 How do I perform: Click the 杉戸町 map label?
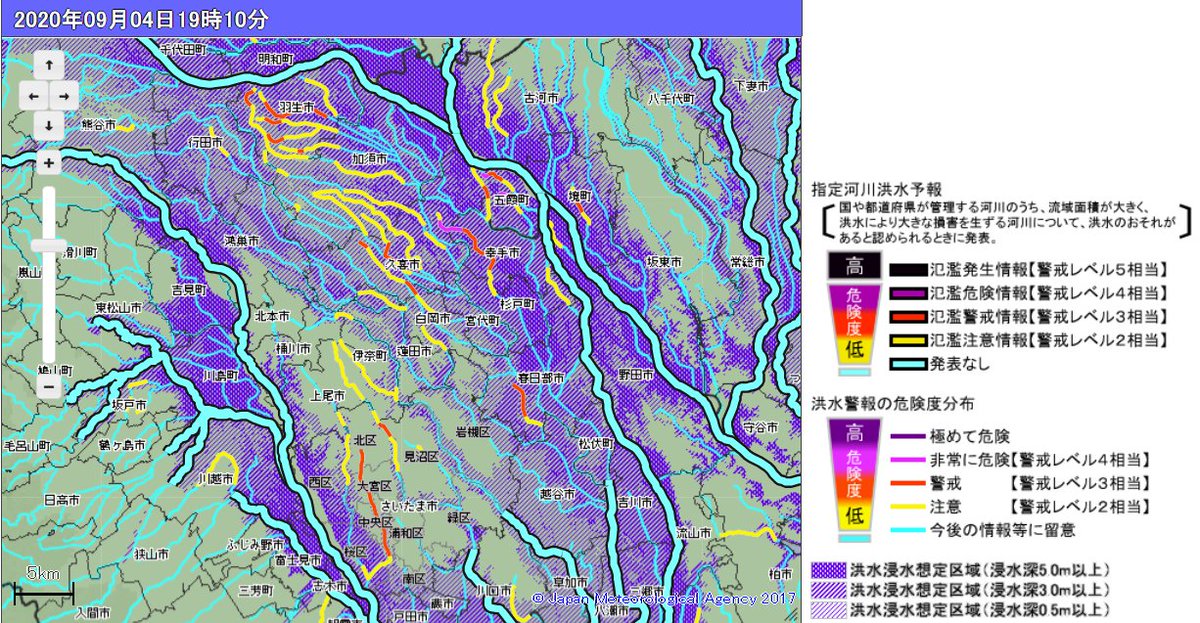click(518, 302)
